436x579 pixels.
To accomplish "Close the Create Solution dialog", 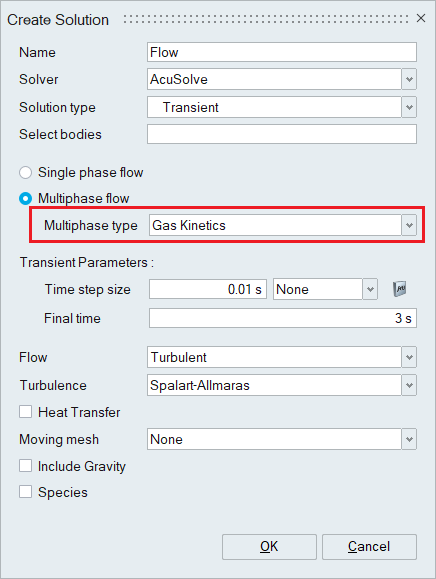I will (421, 18).
